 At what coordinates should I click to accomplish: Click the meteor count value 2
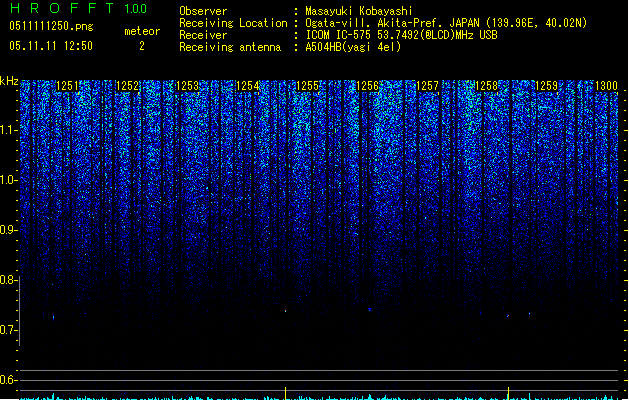(142, 46)
